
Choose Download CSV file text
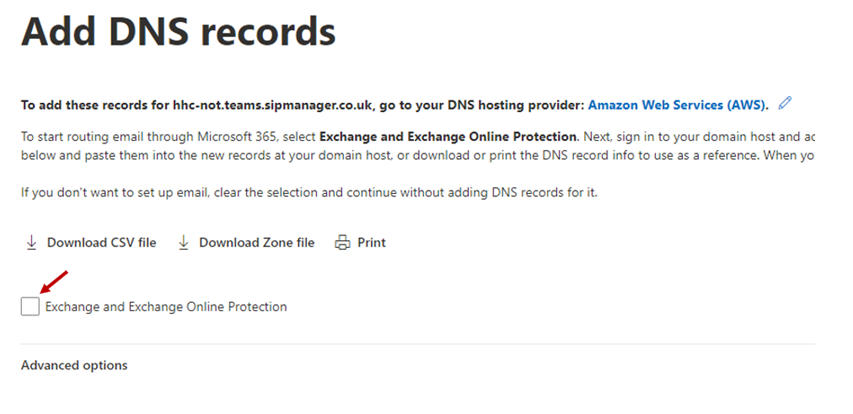(102, 243)
